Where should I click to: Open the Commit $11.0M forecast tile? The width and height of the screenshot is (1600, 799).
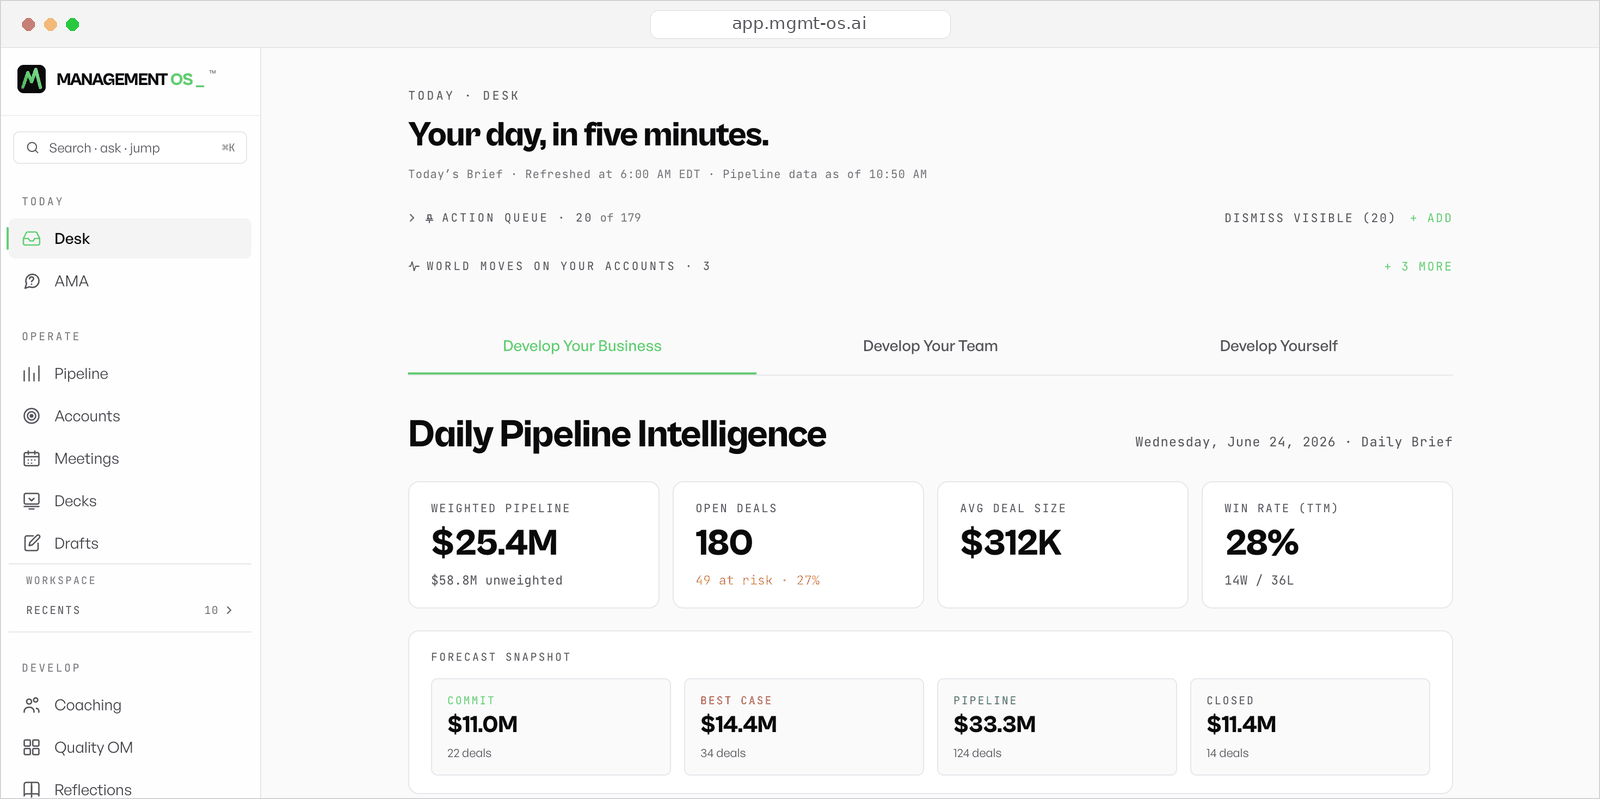(551, 727)
